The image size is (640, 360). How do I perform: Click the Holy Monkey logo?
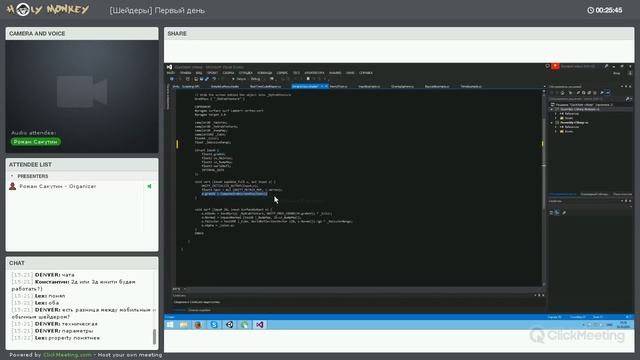tap(48, 10)
